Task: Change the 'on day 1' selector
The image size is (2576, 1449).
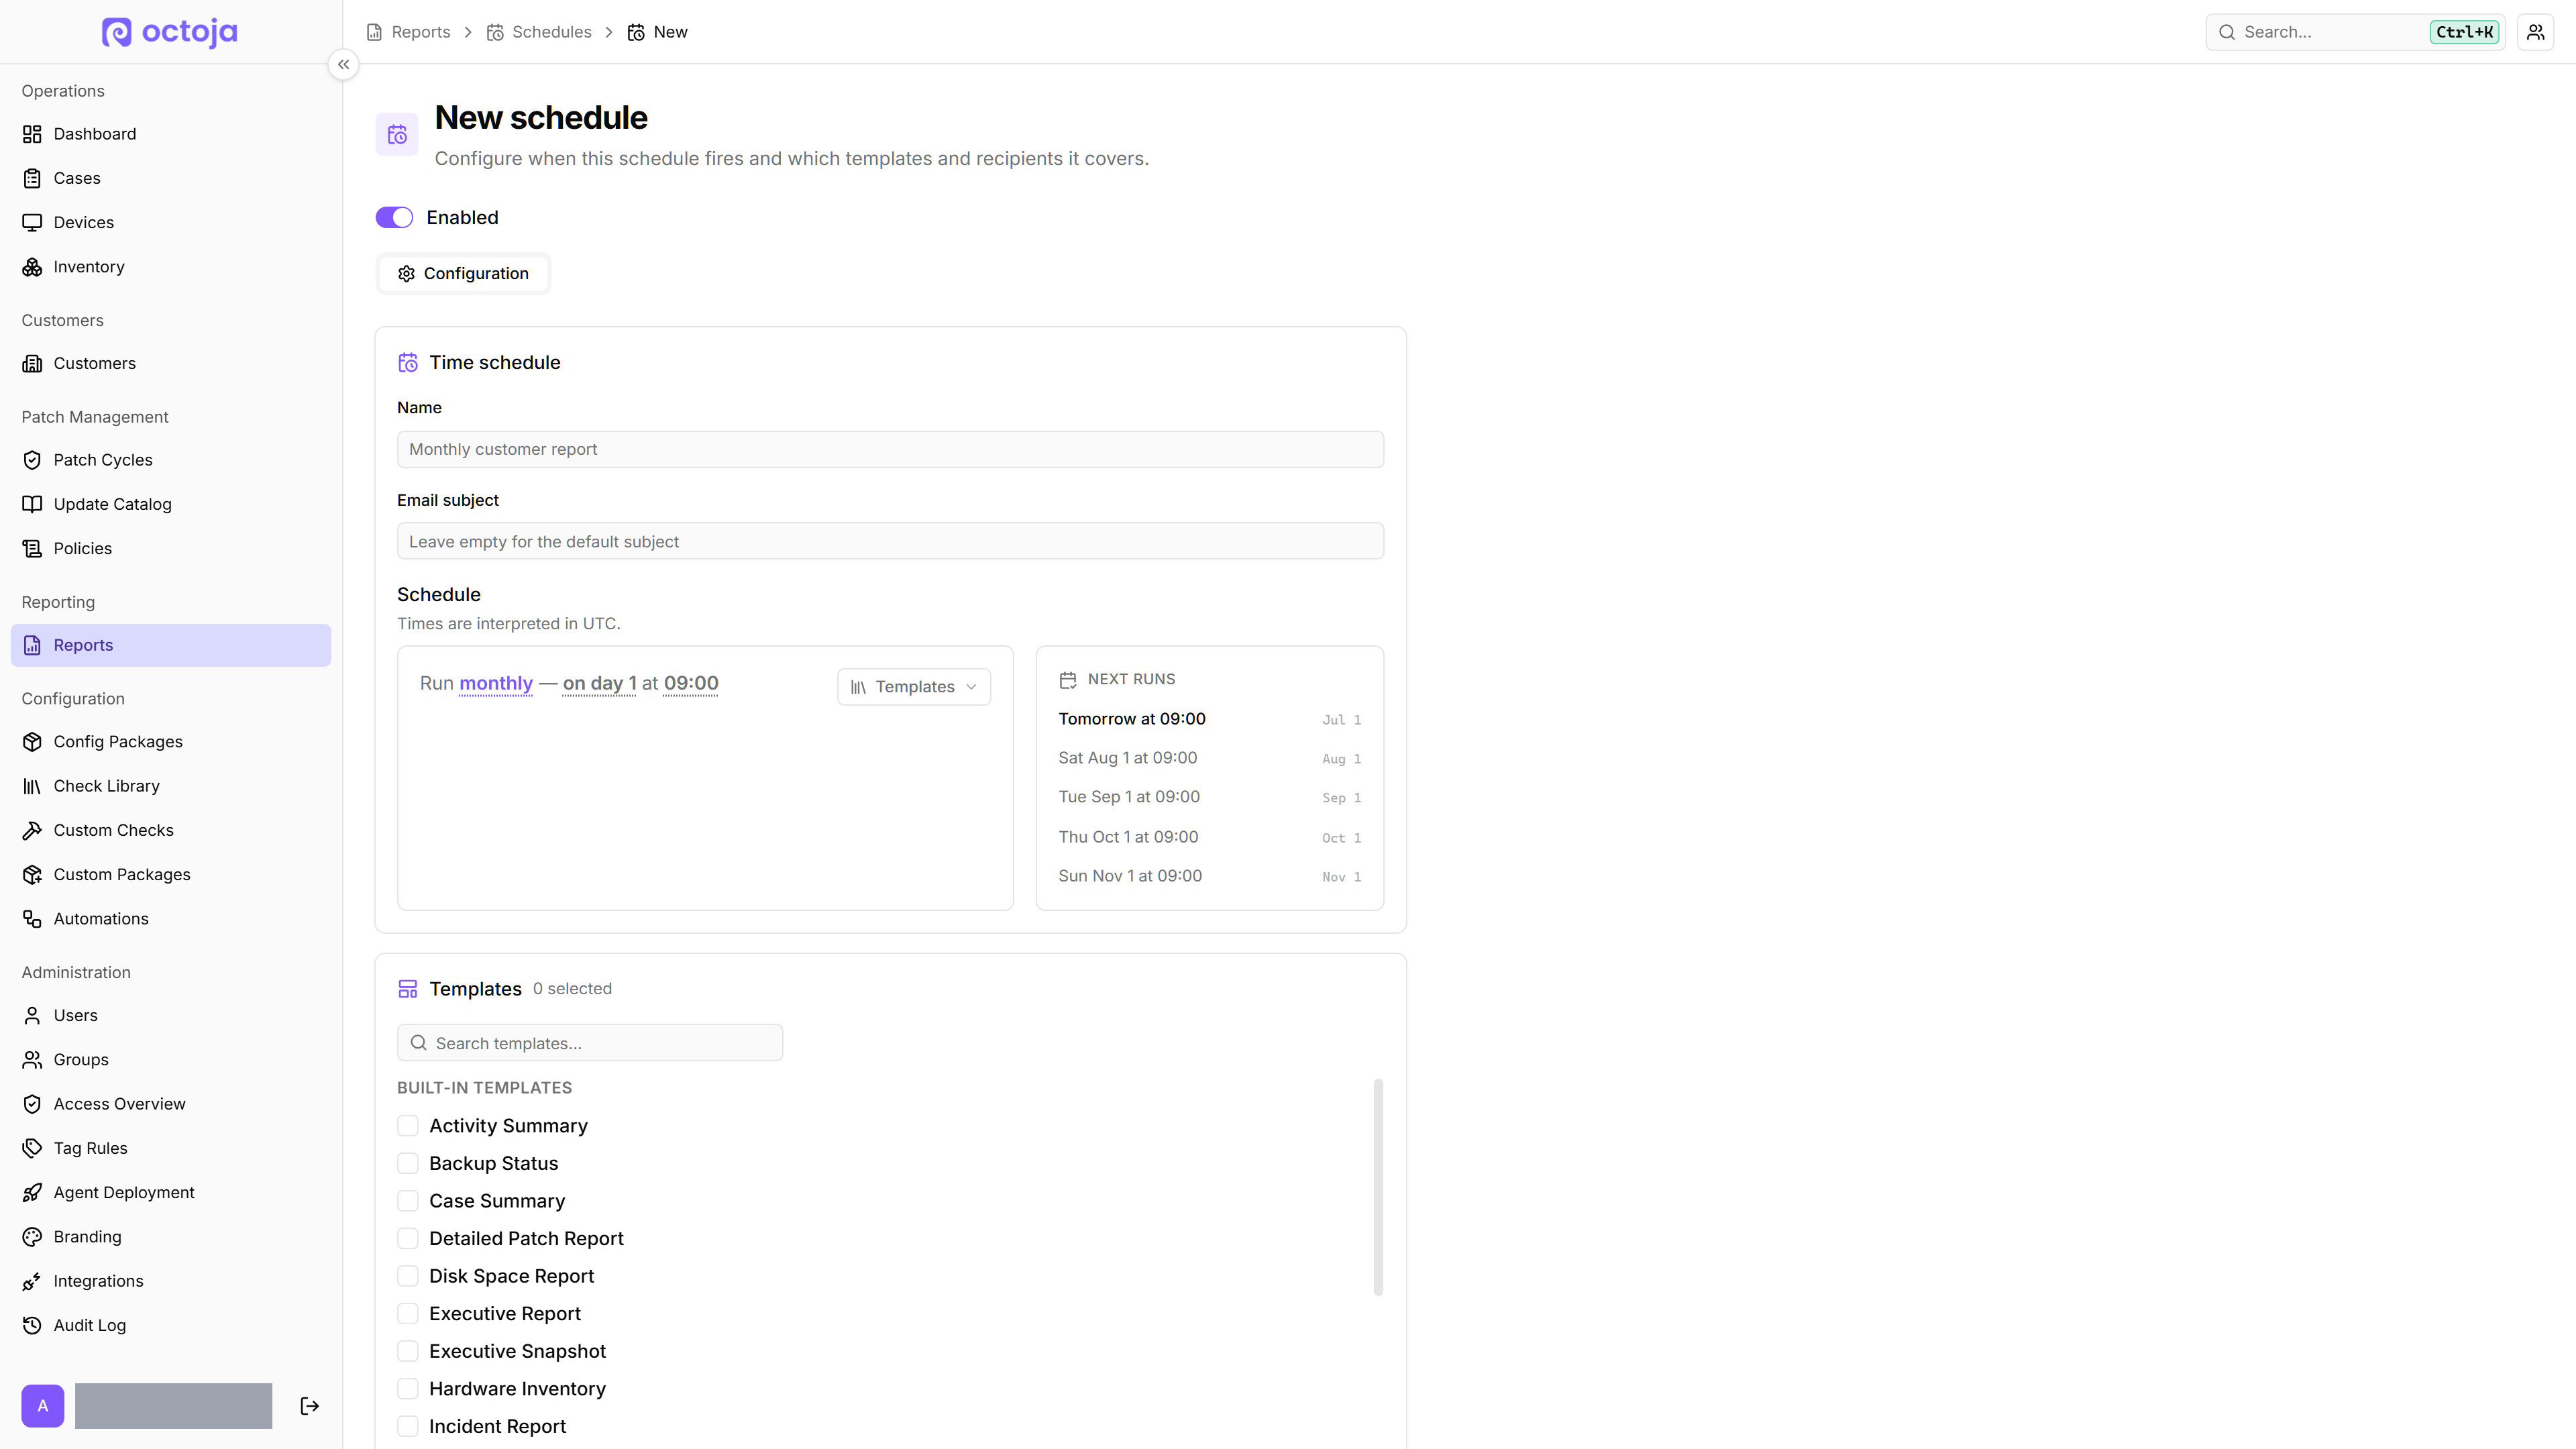Action: [599, 683]
